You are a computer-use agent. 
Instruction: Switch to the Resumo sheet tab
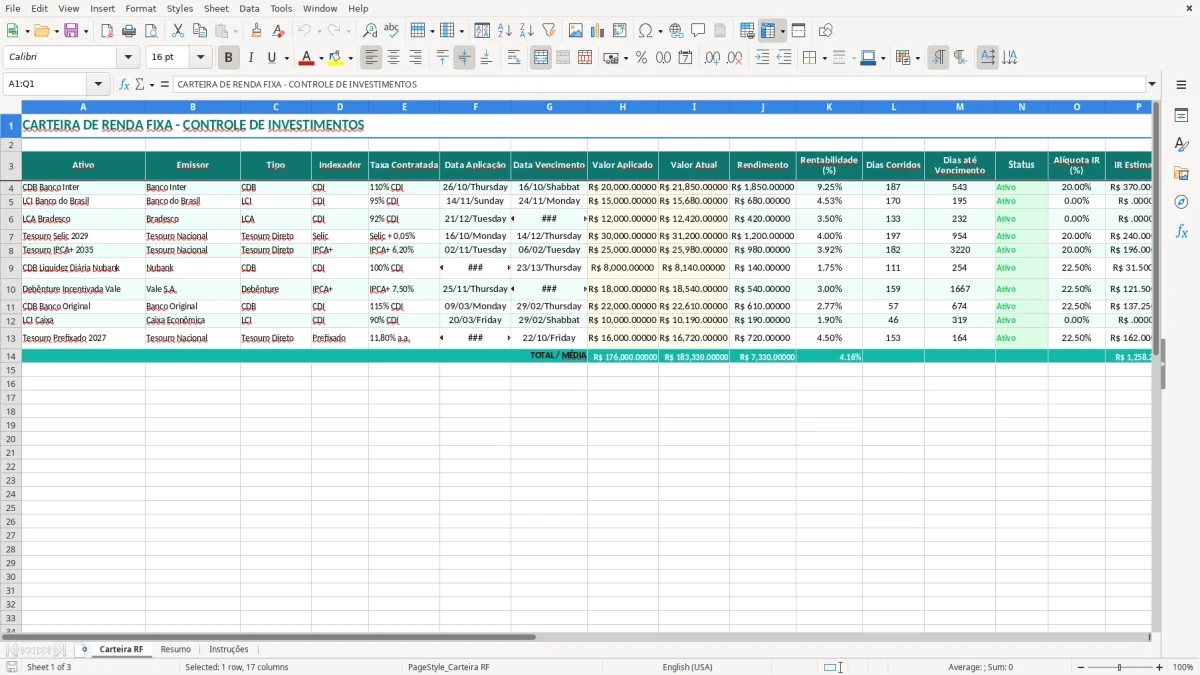[175, 649]
